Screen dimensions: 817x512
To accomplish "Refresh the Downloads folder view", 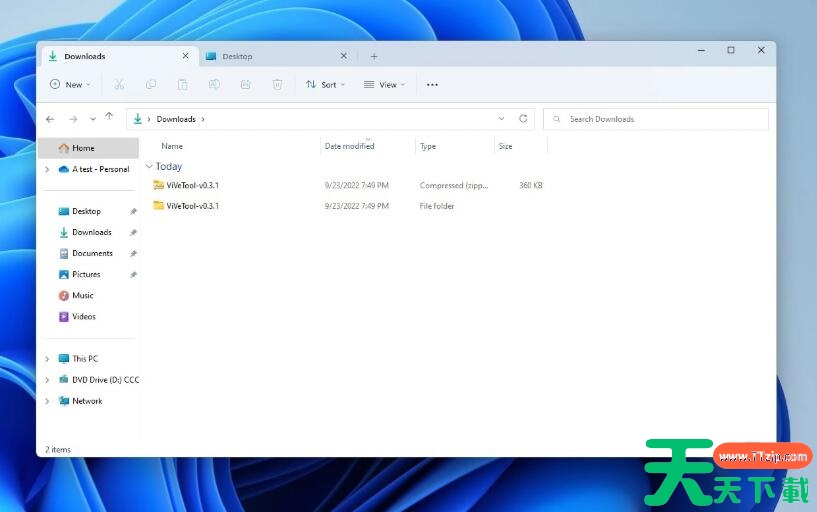I will click(x=523, y=119).
